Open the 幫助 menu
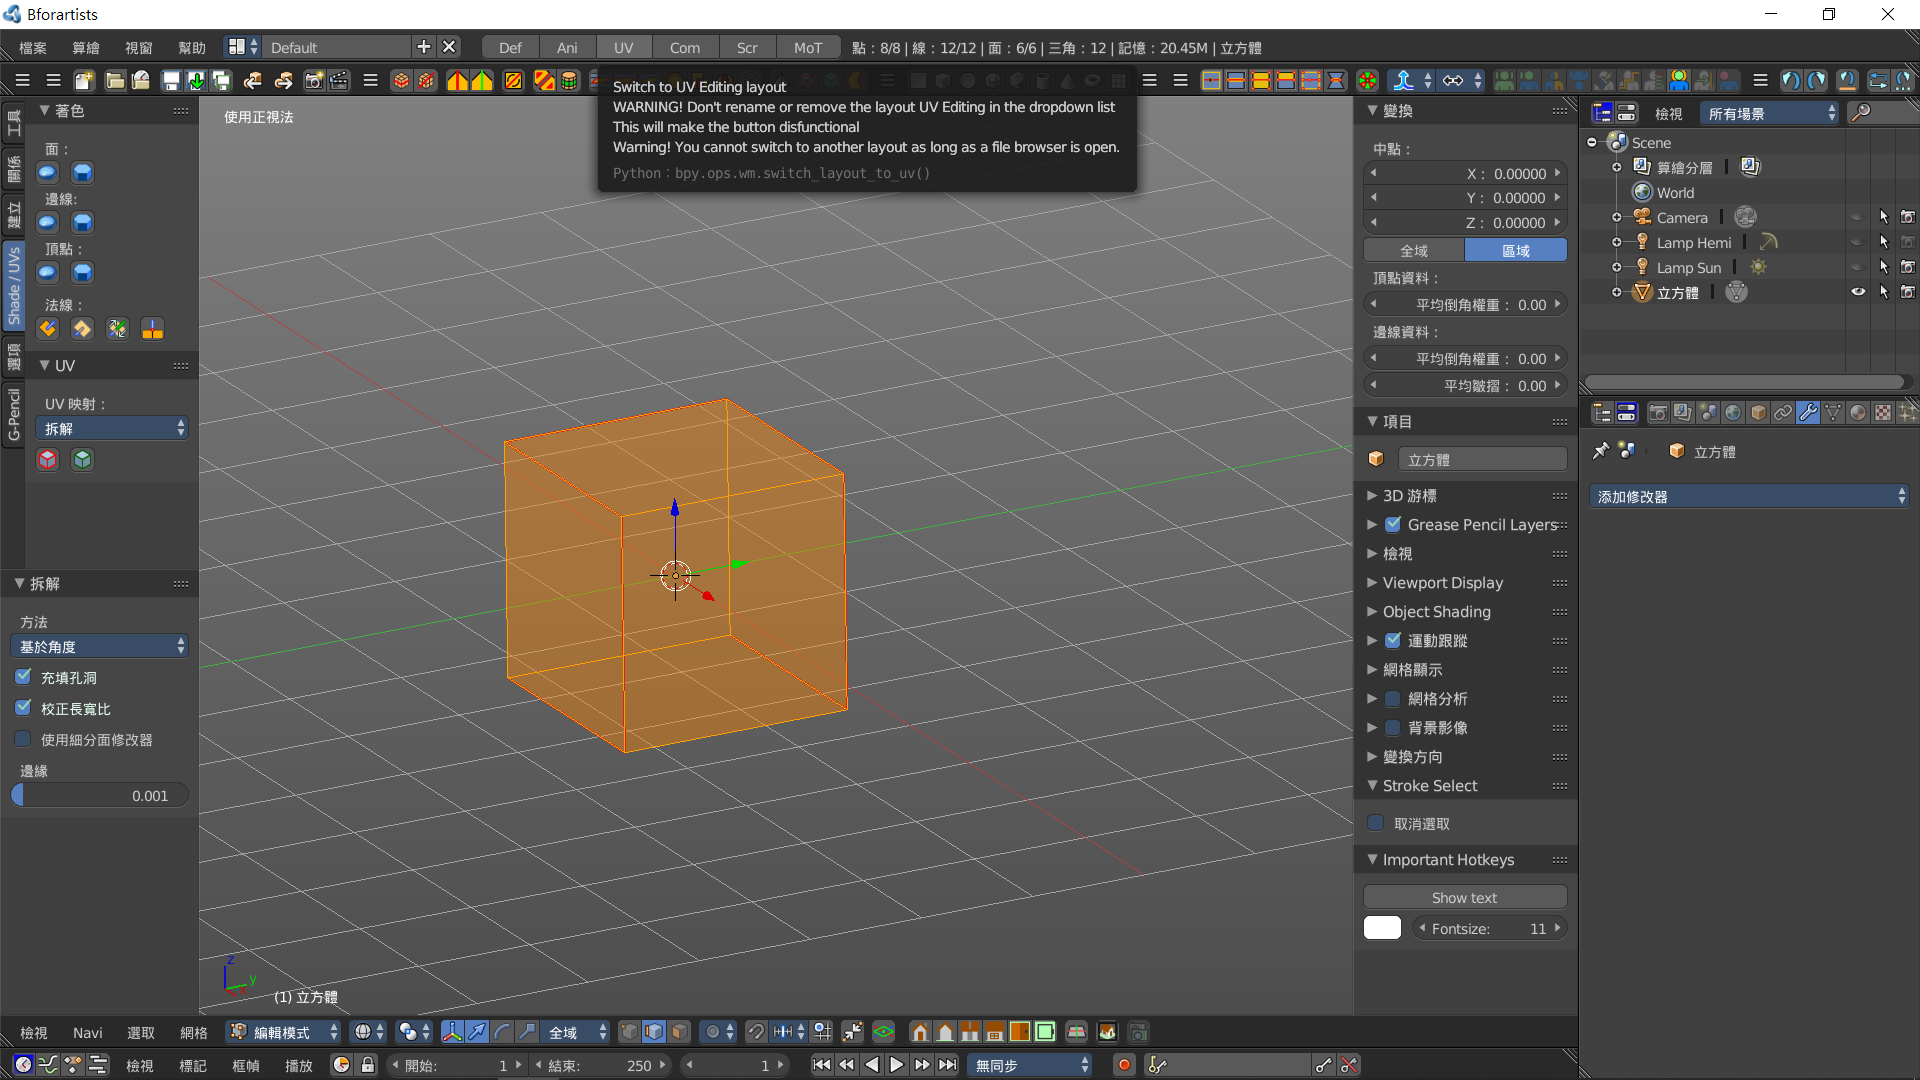 192,48
